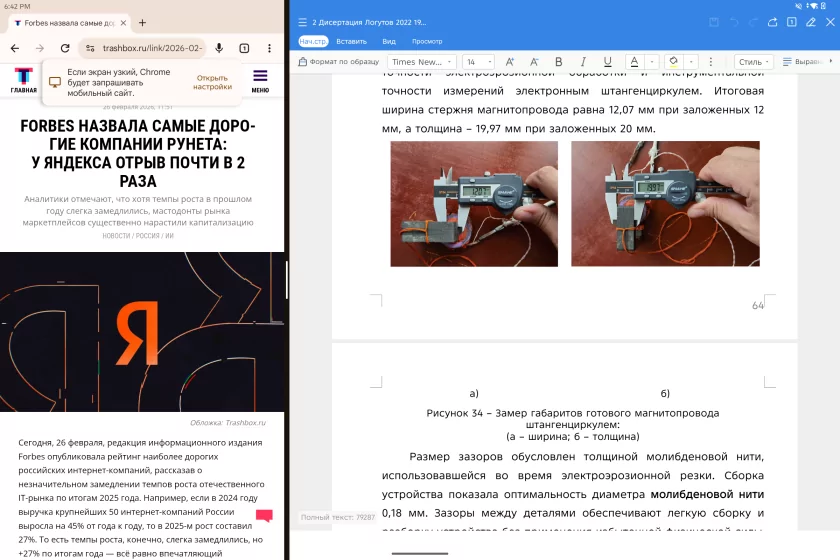Click Обложка: Trashbox.ru caption

point(228,423)
